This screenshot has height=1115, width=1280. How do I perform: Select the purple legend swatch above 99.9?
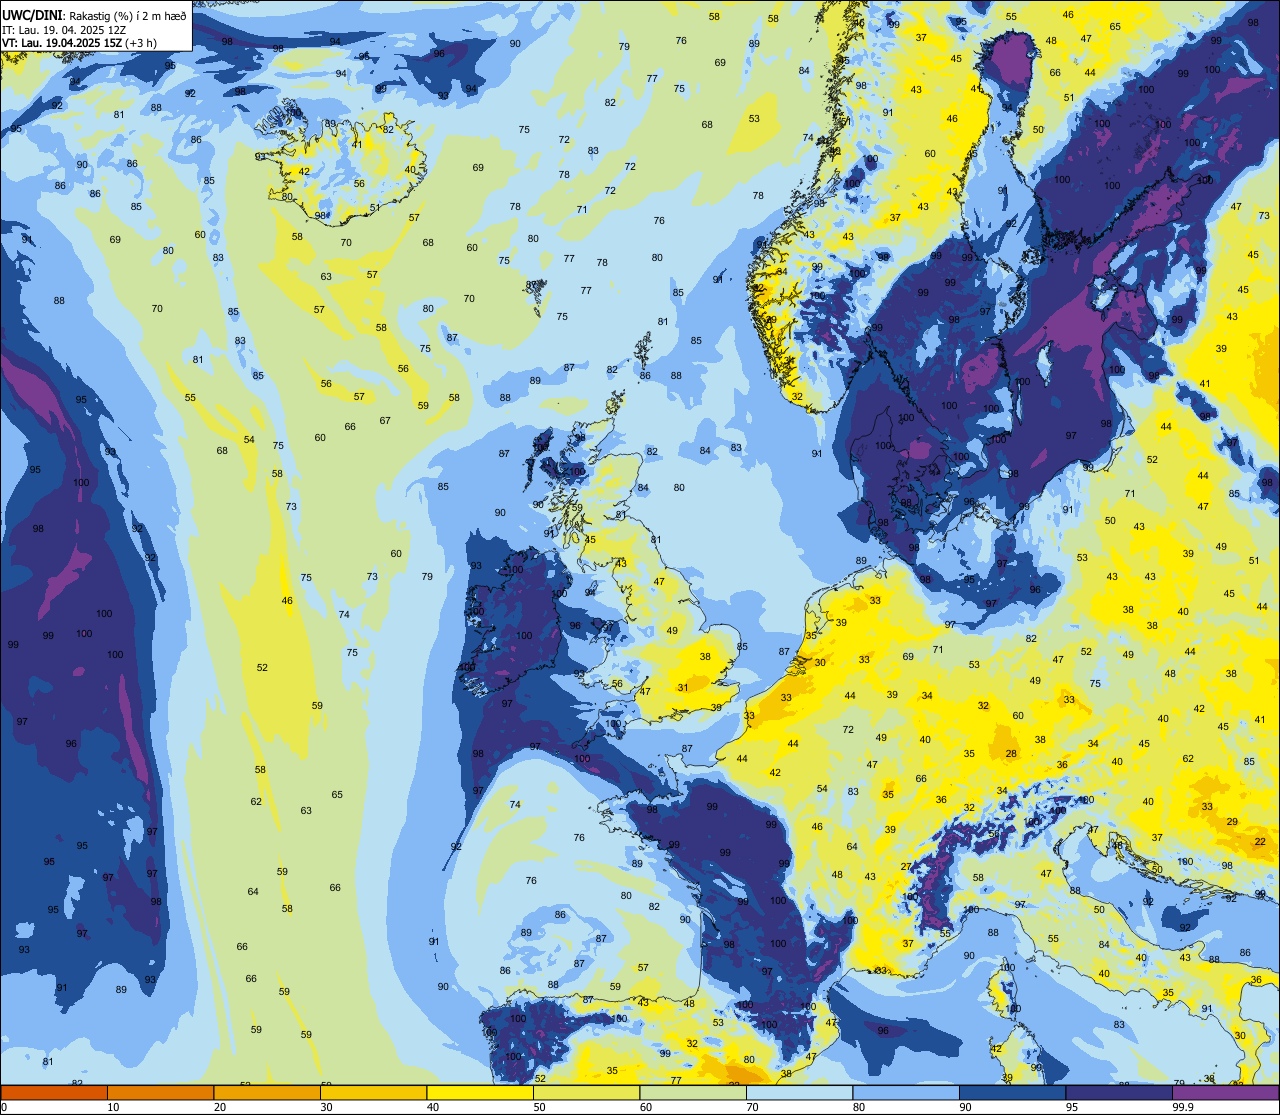(1225, 1092)
